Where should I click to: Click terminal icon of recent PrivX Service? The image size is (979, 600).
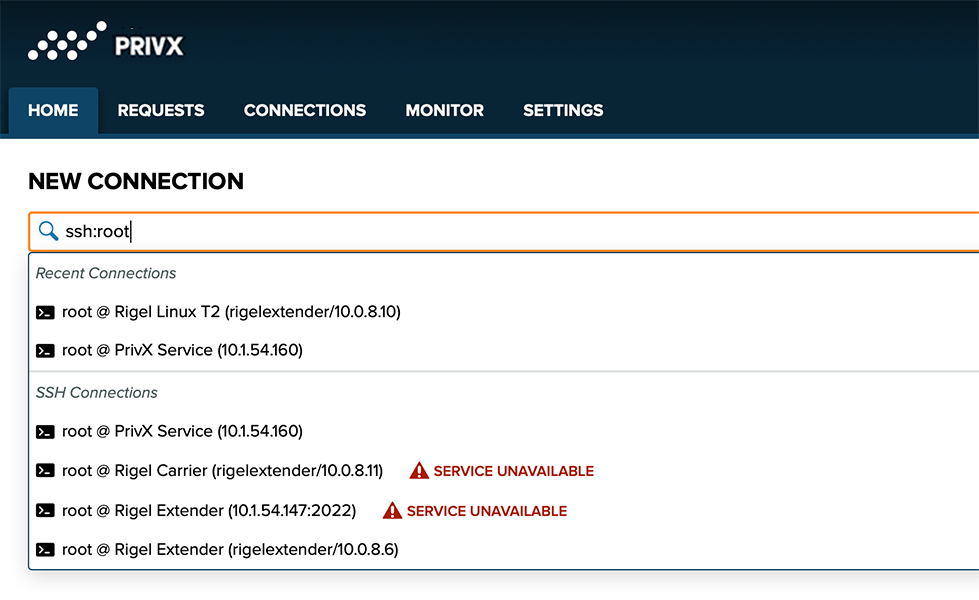[x=45, y=351]
